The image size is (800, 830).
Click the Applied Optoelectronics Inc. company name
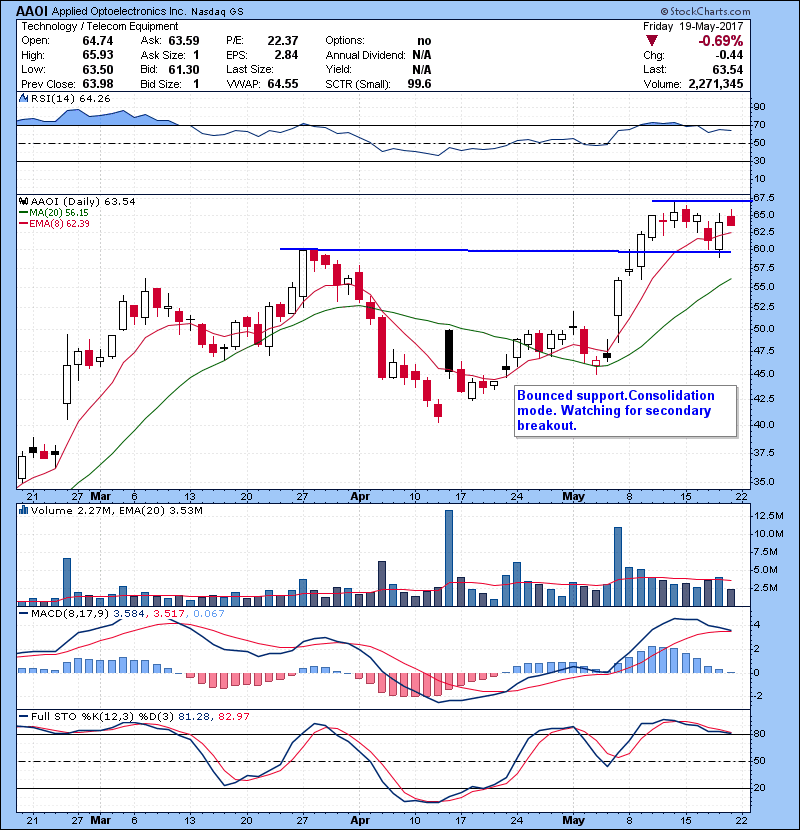point(119,12)
